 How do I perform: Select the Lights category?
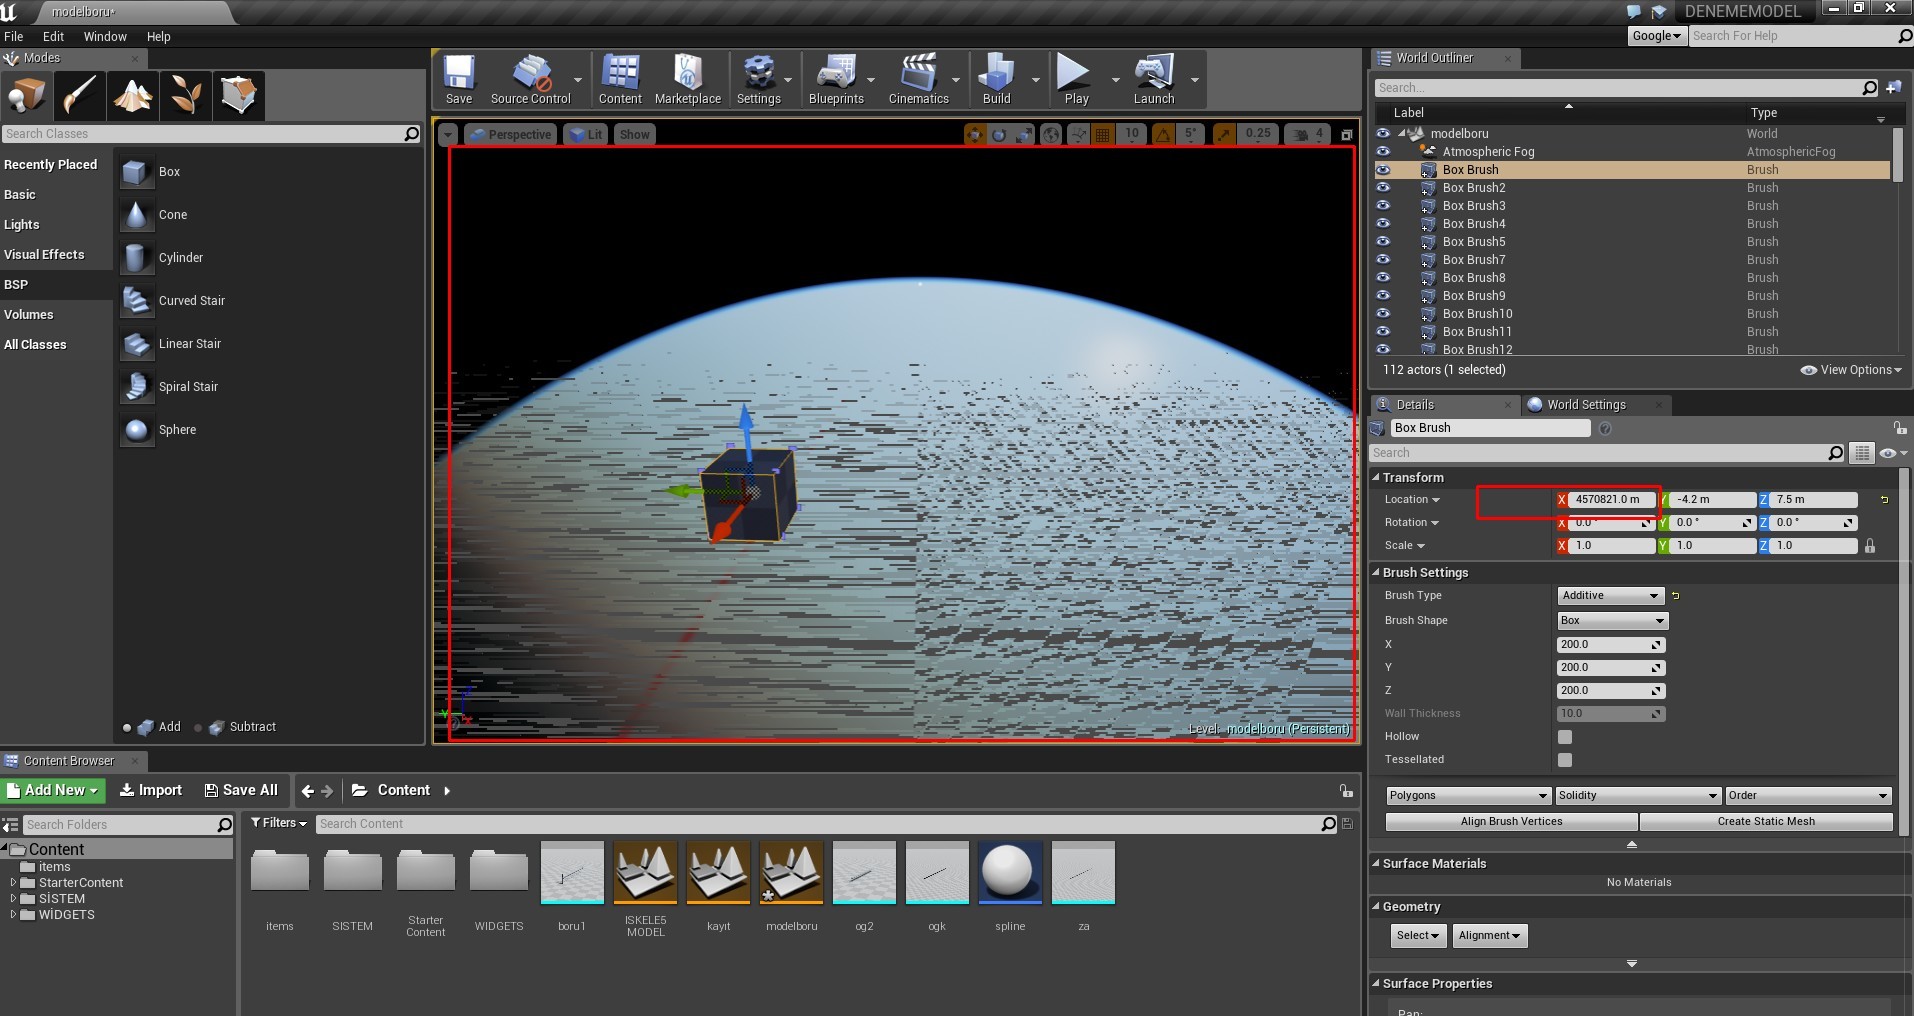[22, 225]
